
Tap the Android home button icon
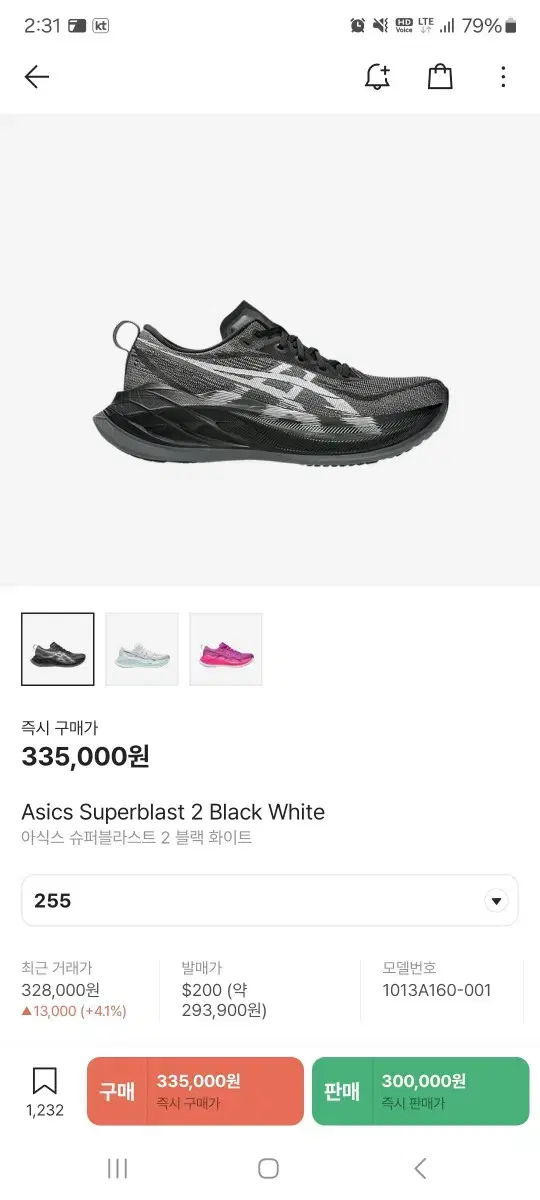(268, 1168)
